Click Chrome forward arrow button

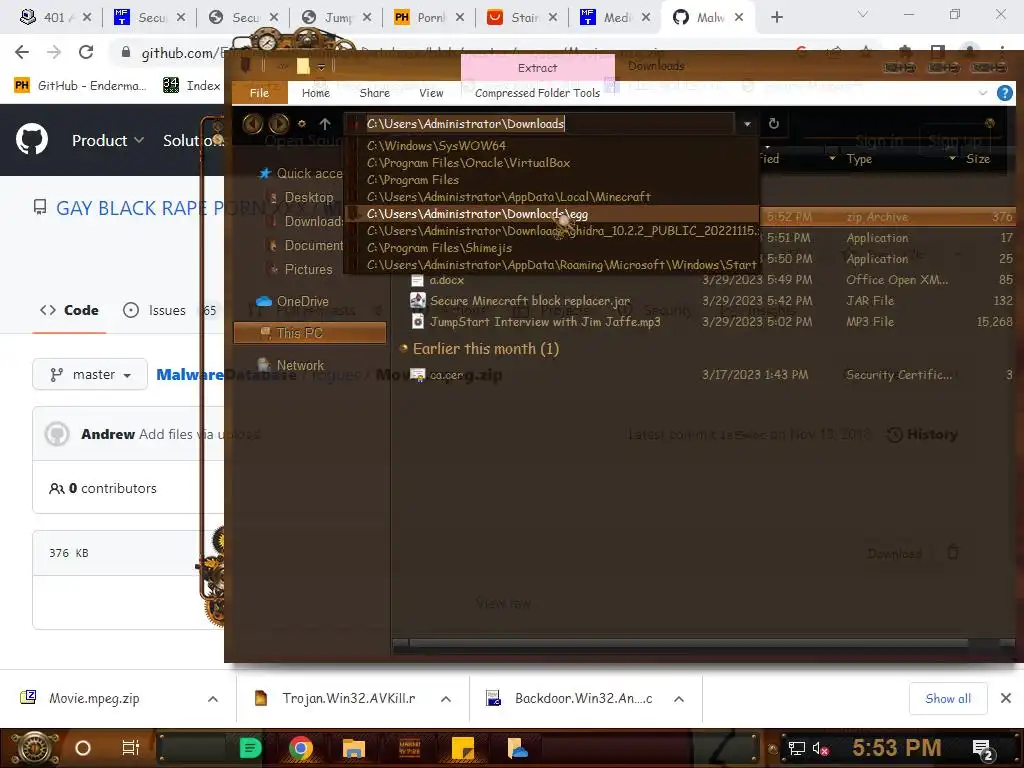pyautogui.click(x=54, y=52)
